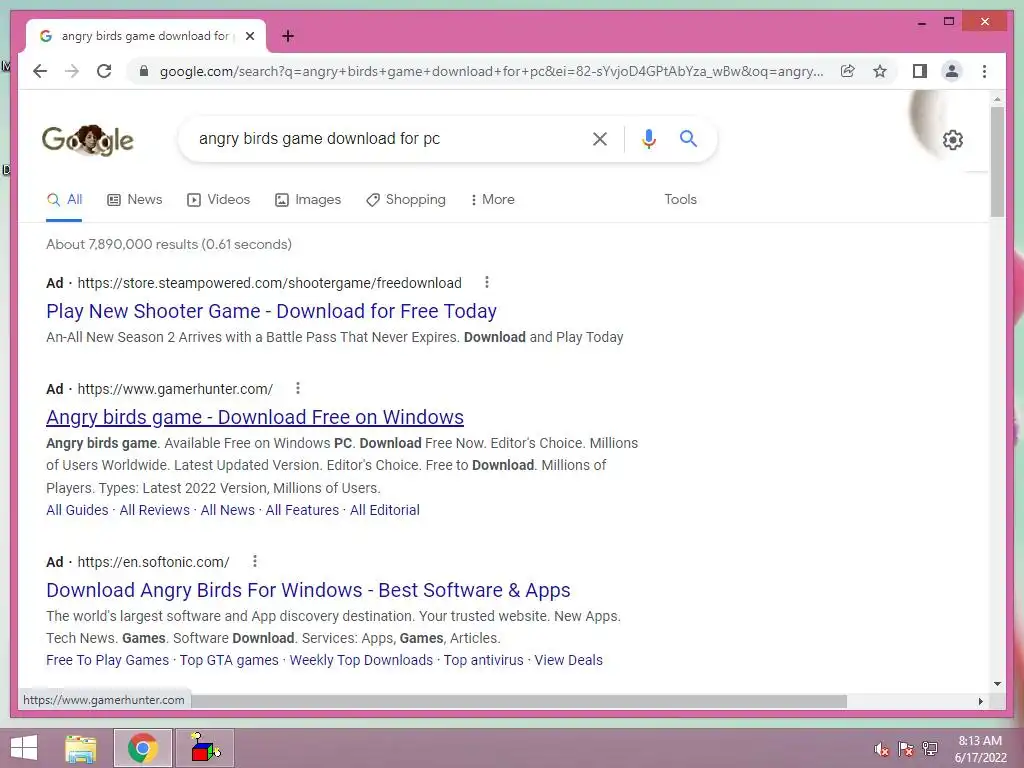This screenshot has height=768, width=1024.
Task: Click the scroll up arrow
Action: click(997, 99)
